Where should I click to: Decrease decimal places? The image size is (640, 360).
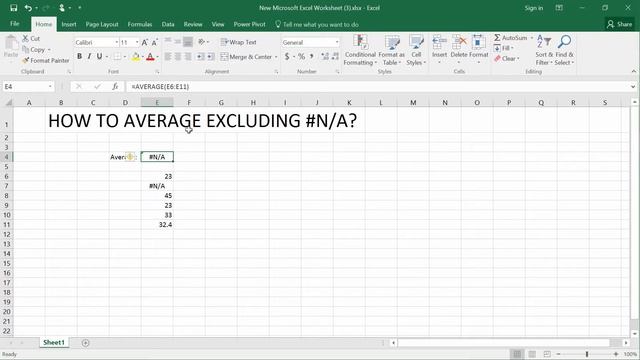(x=335, y=56)
